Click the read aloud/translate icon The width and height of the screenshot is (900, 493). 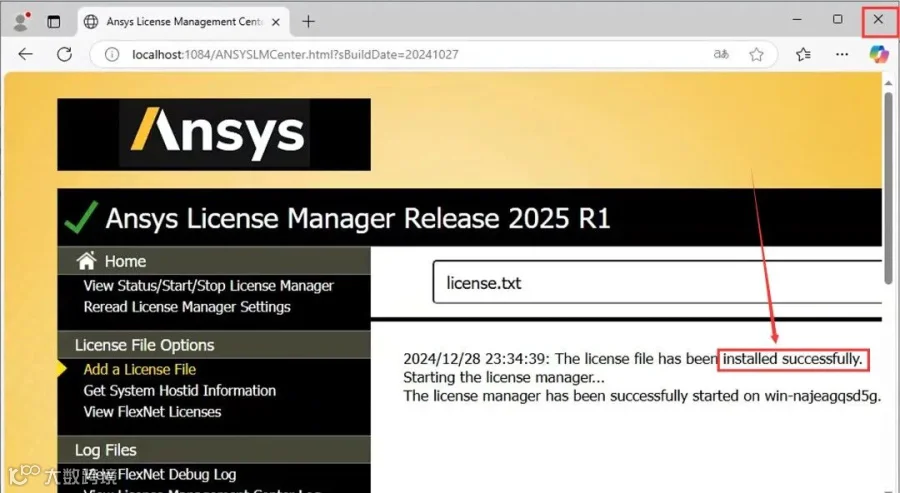[x=721, y=55]
